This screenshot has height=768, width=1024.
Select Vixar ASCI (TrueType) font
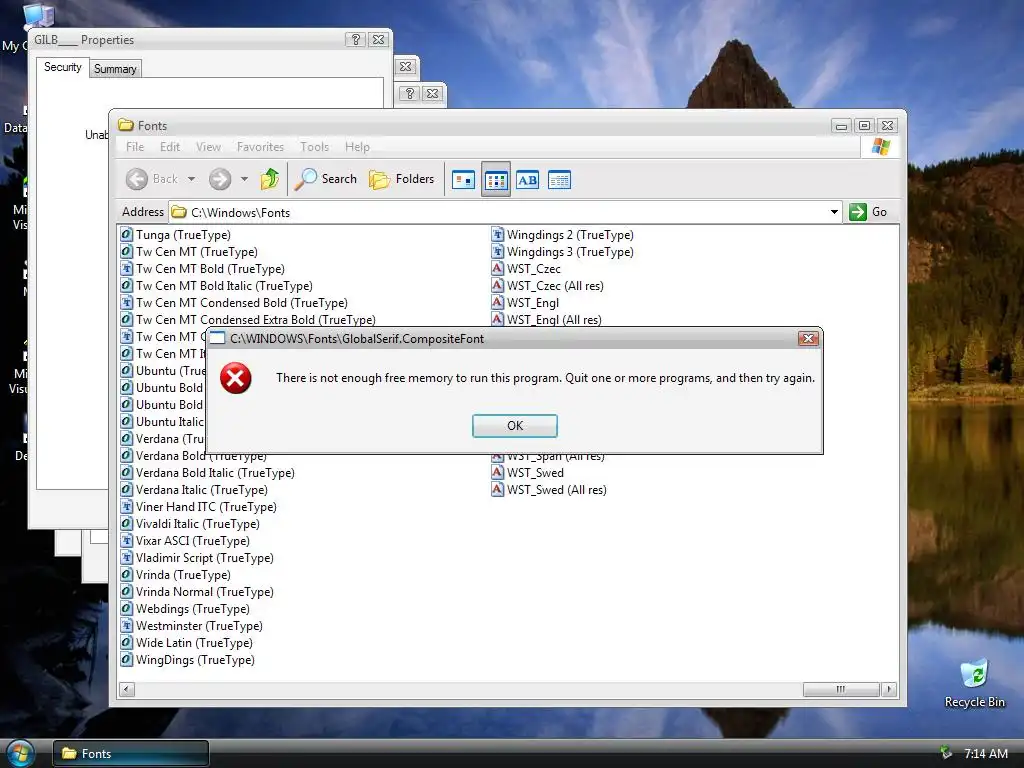185,541
